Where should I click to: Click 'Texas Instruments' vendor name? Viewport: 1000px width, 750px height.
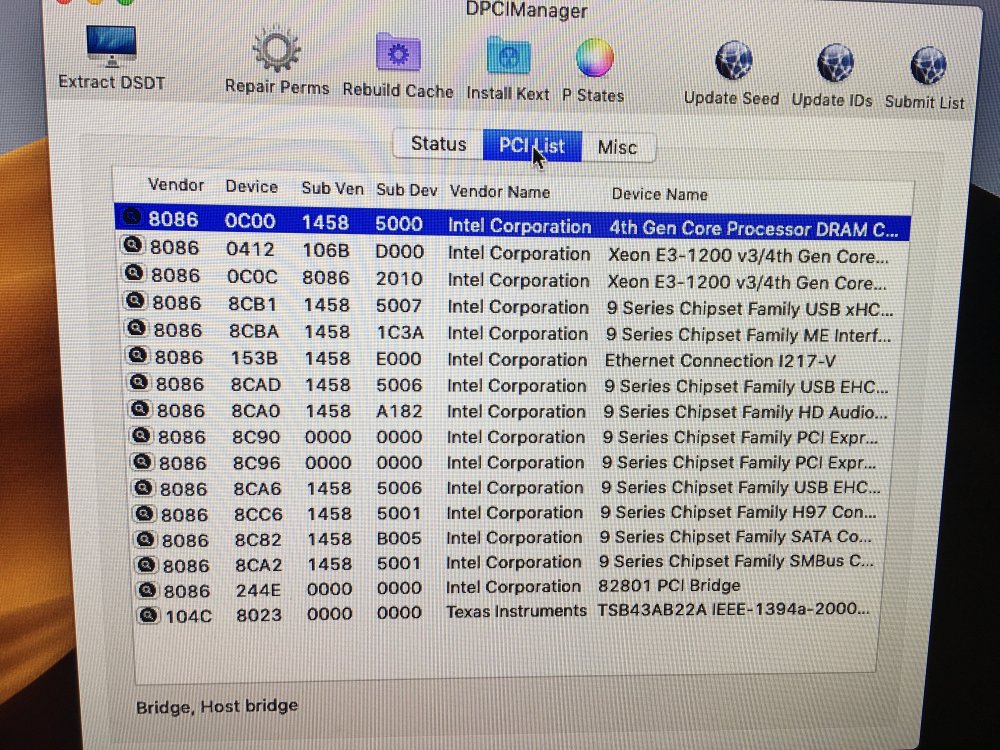(516, 611)
